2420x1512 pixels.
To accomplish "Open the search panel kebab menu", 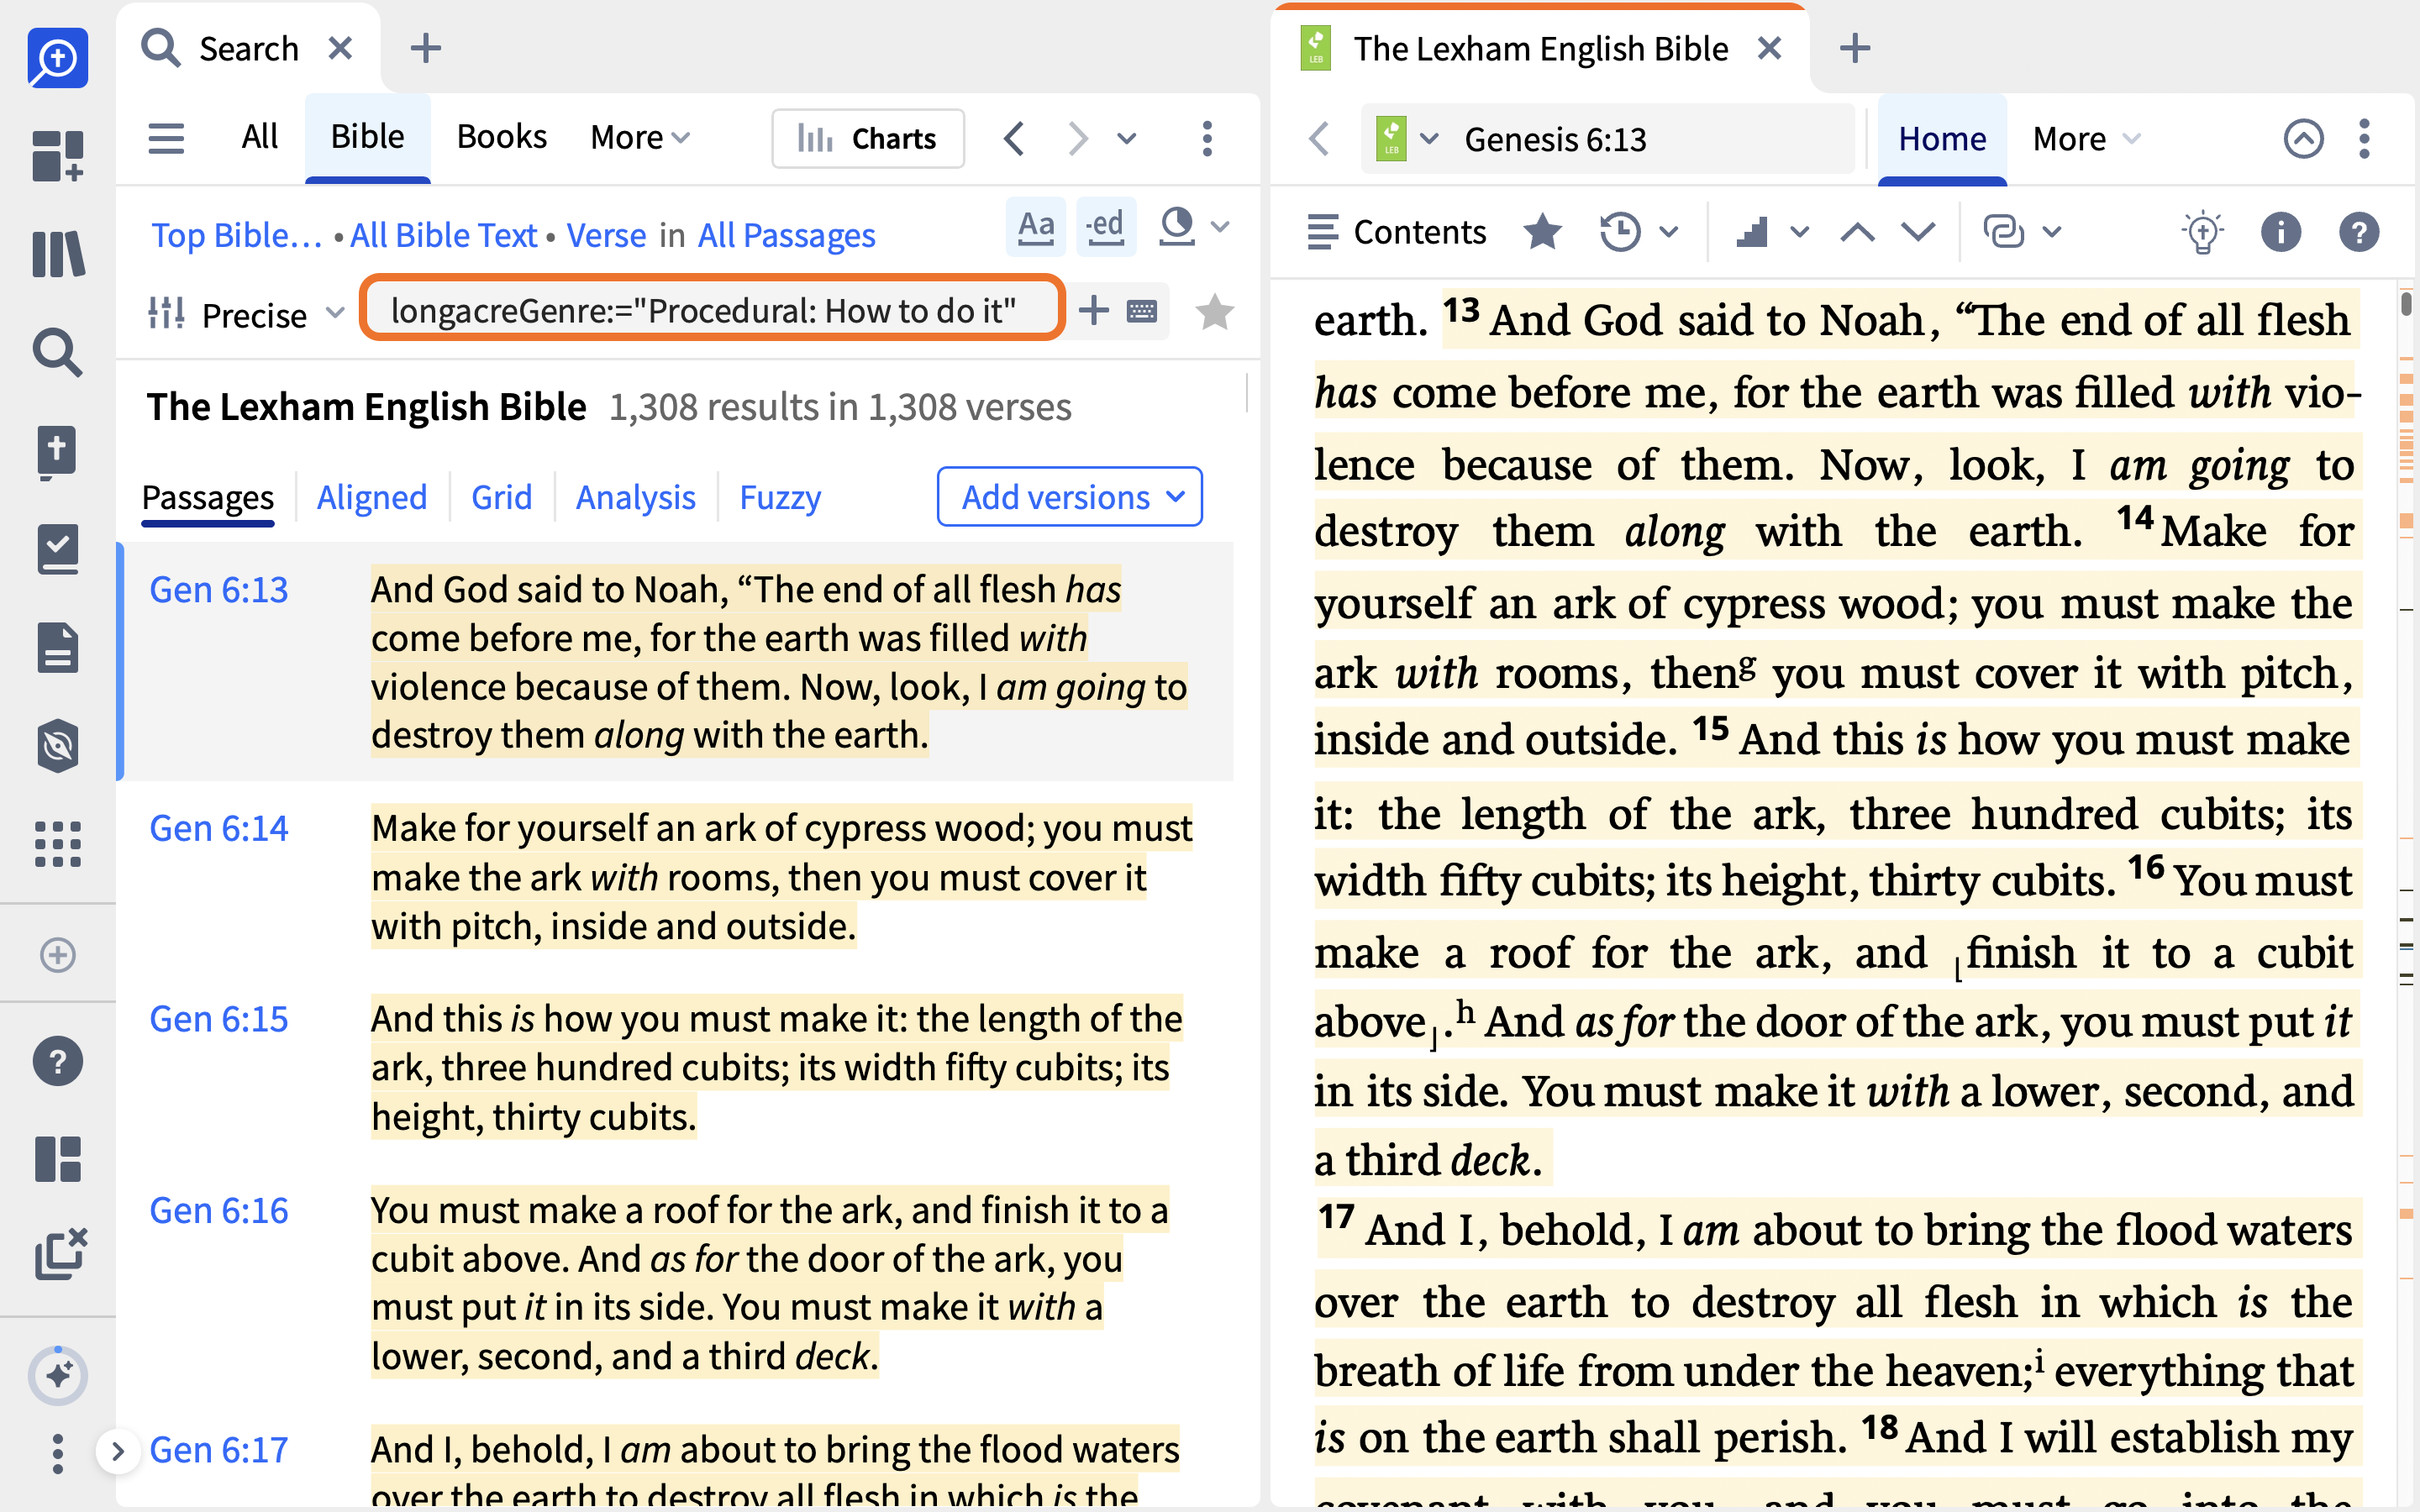I will pyautogui.click(x=1207, y=138).
